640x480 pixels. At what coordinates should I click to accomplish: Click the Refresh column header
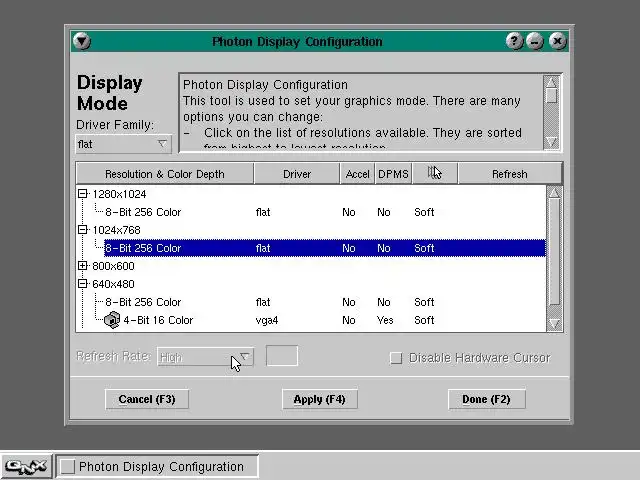coord(509,174)
